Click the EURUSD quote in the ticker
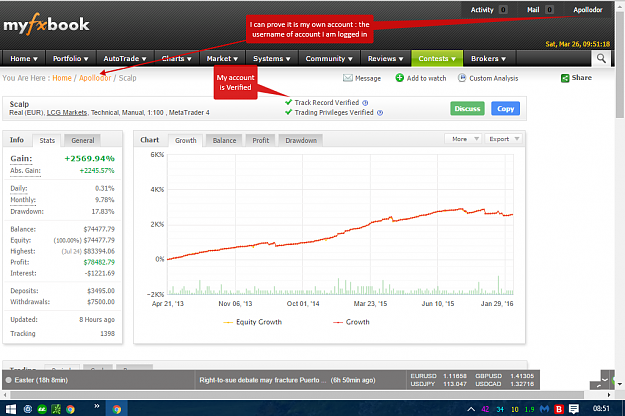 [x=438, y=376]
